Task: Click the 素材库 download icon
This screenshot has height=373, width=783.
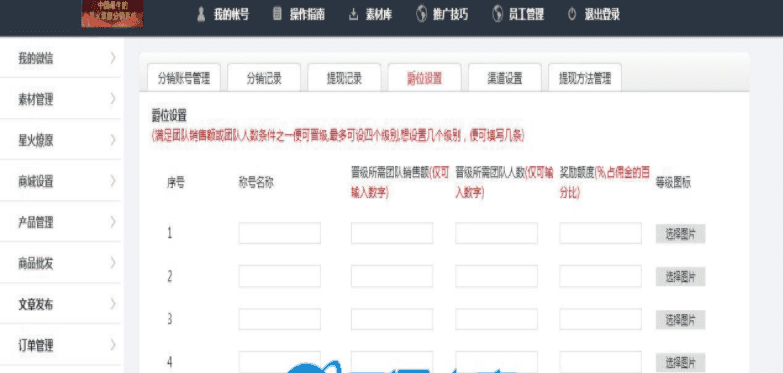Action: (354, 14)
